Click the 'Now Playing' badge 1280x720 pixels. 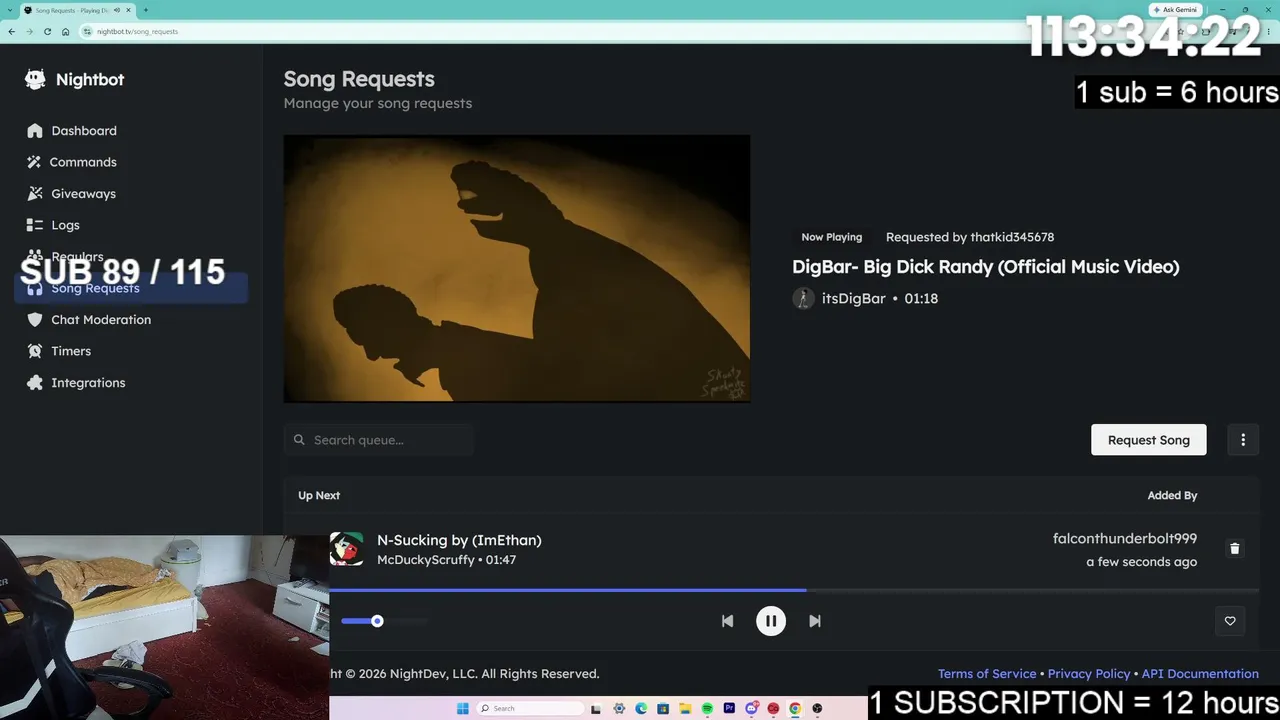point(831,237)
